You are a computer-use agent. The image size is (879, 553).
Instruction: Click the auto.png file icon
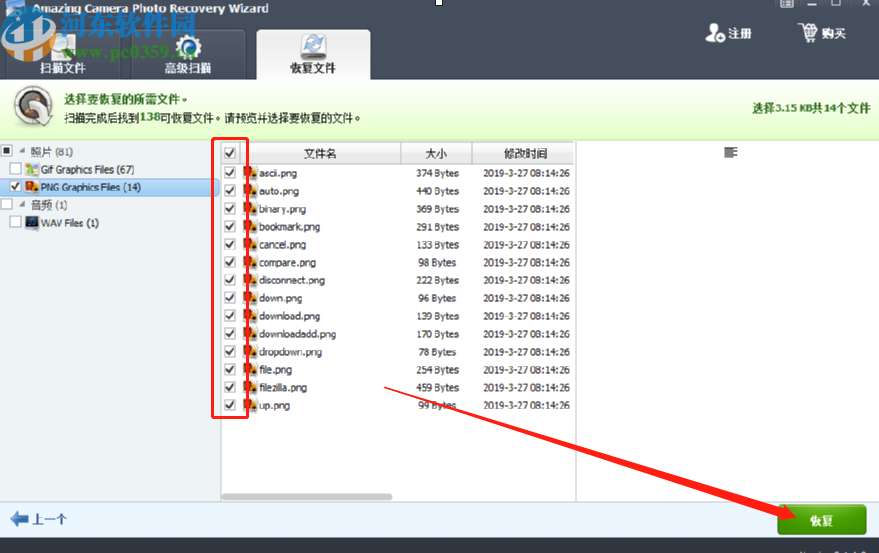click(250, 191)
